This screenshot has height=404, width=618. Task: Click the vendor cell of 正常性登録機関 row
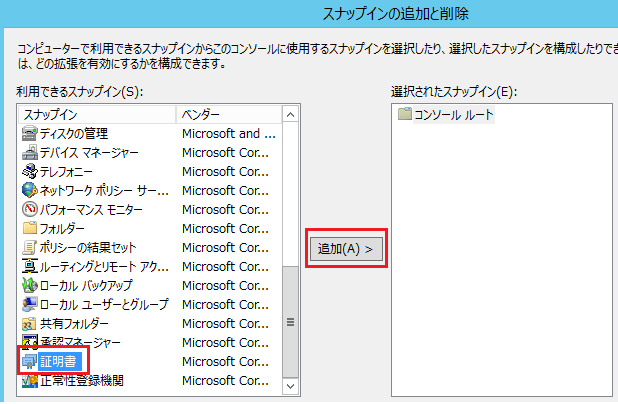point(225,381)
